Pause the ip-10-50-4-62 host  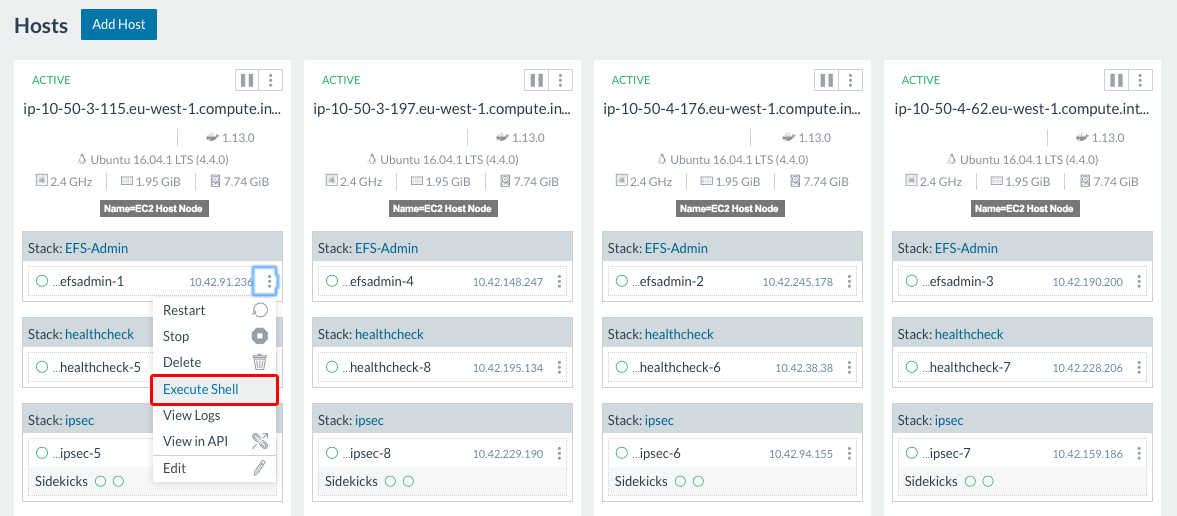1116,80
